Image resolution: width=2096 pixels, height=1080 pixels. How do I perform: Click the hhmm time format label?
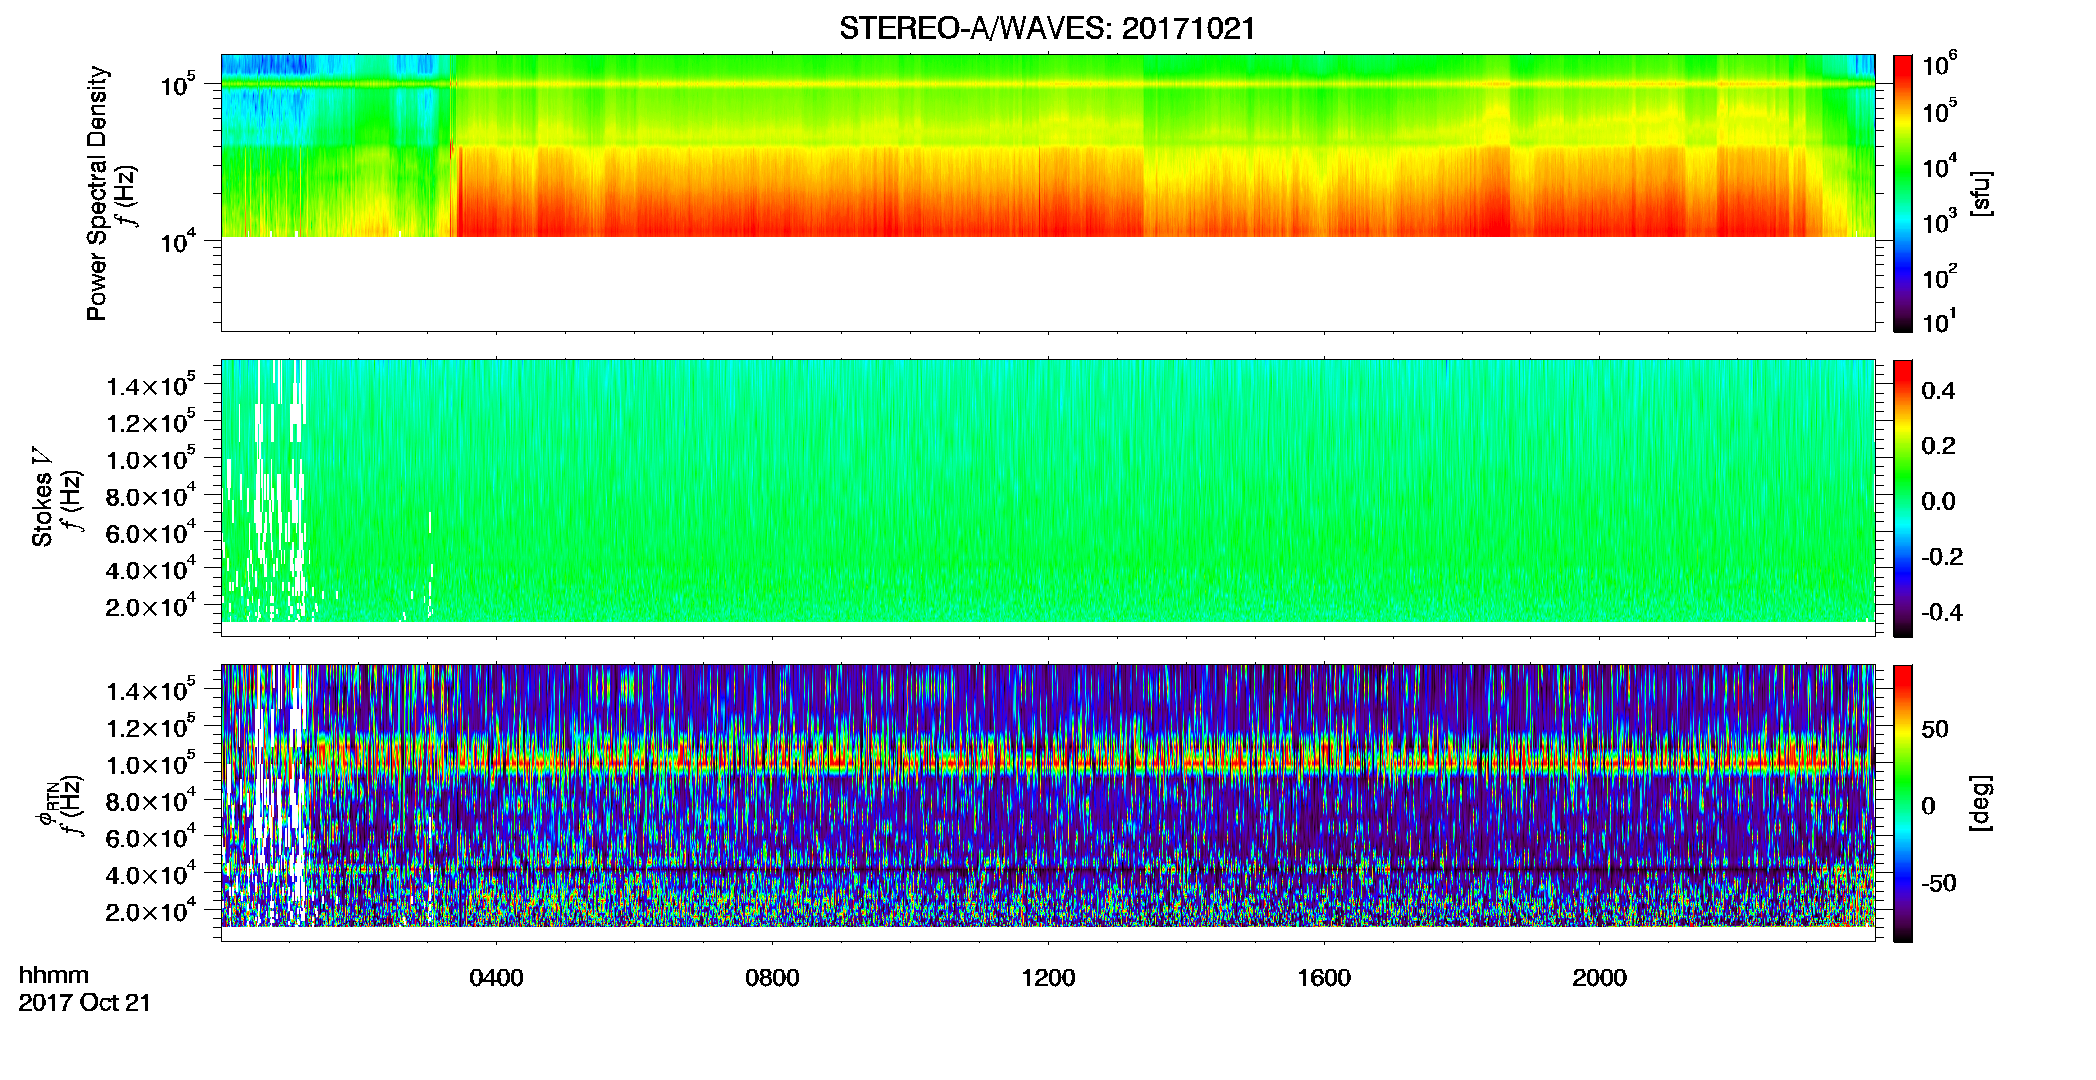tap(54, 975)
